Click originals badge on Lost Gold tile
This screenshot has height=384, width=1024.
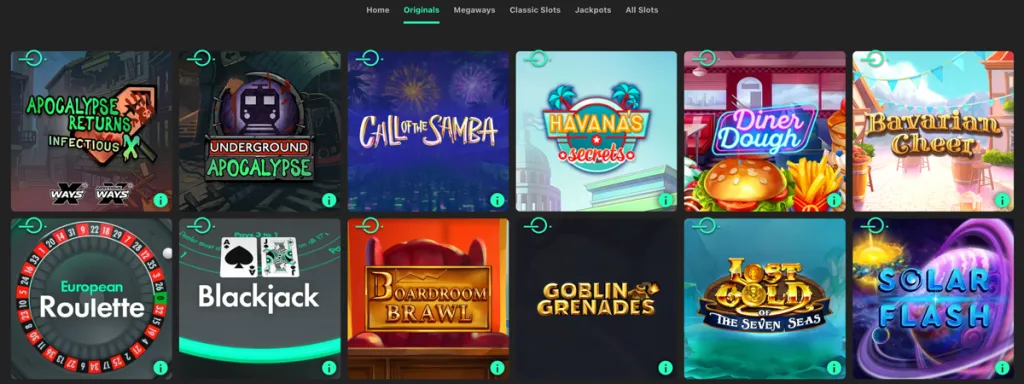pos(705,226)
